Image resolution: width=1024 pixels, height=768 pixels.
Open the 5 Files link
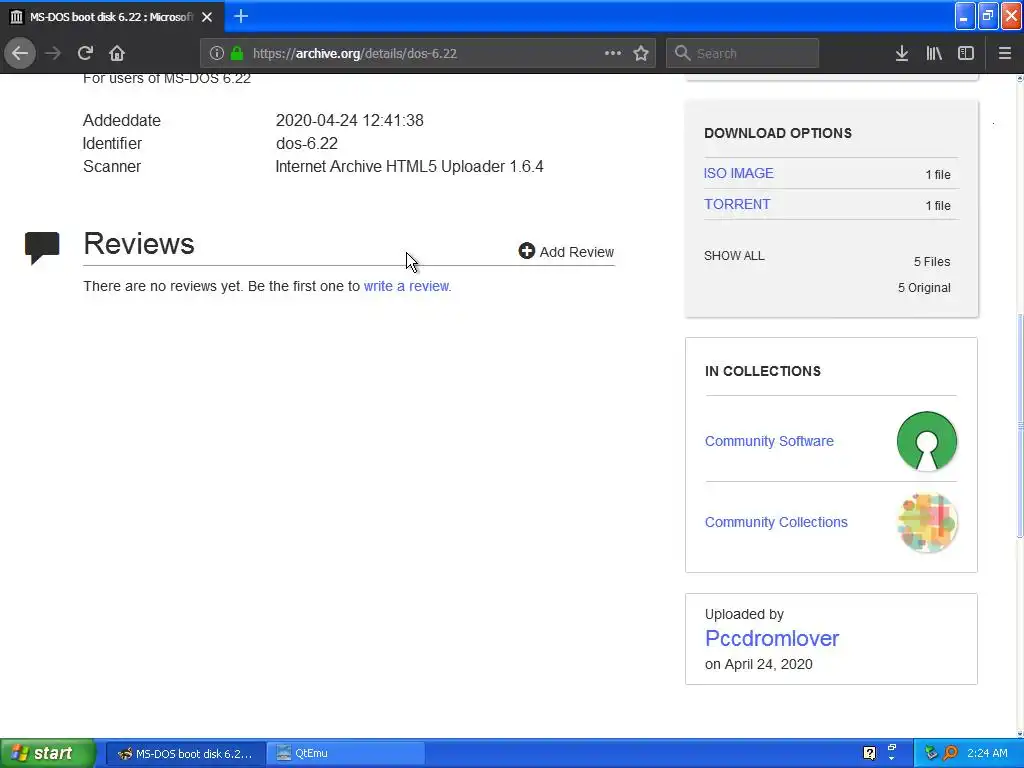pos(932,261)
